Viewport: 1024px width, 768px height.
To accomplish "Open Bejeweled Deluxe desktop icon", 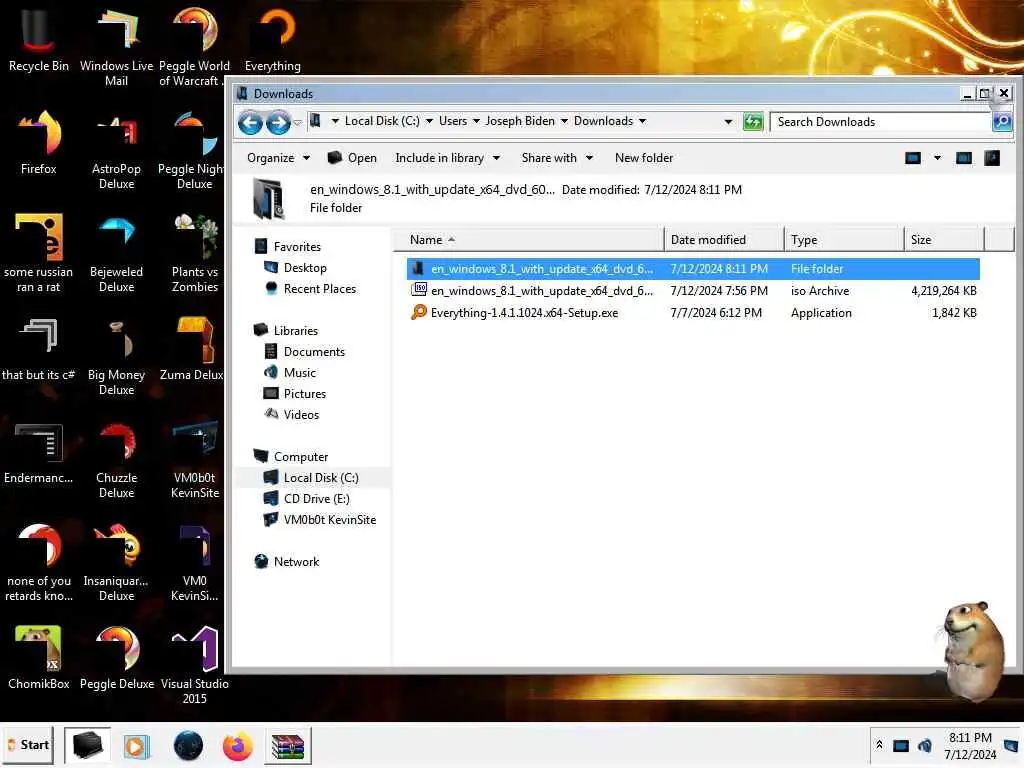I will (116, 253).
